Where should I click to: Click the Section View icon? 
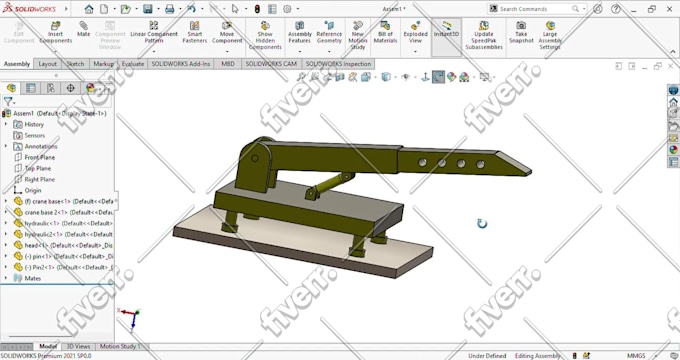click(340, 77)
